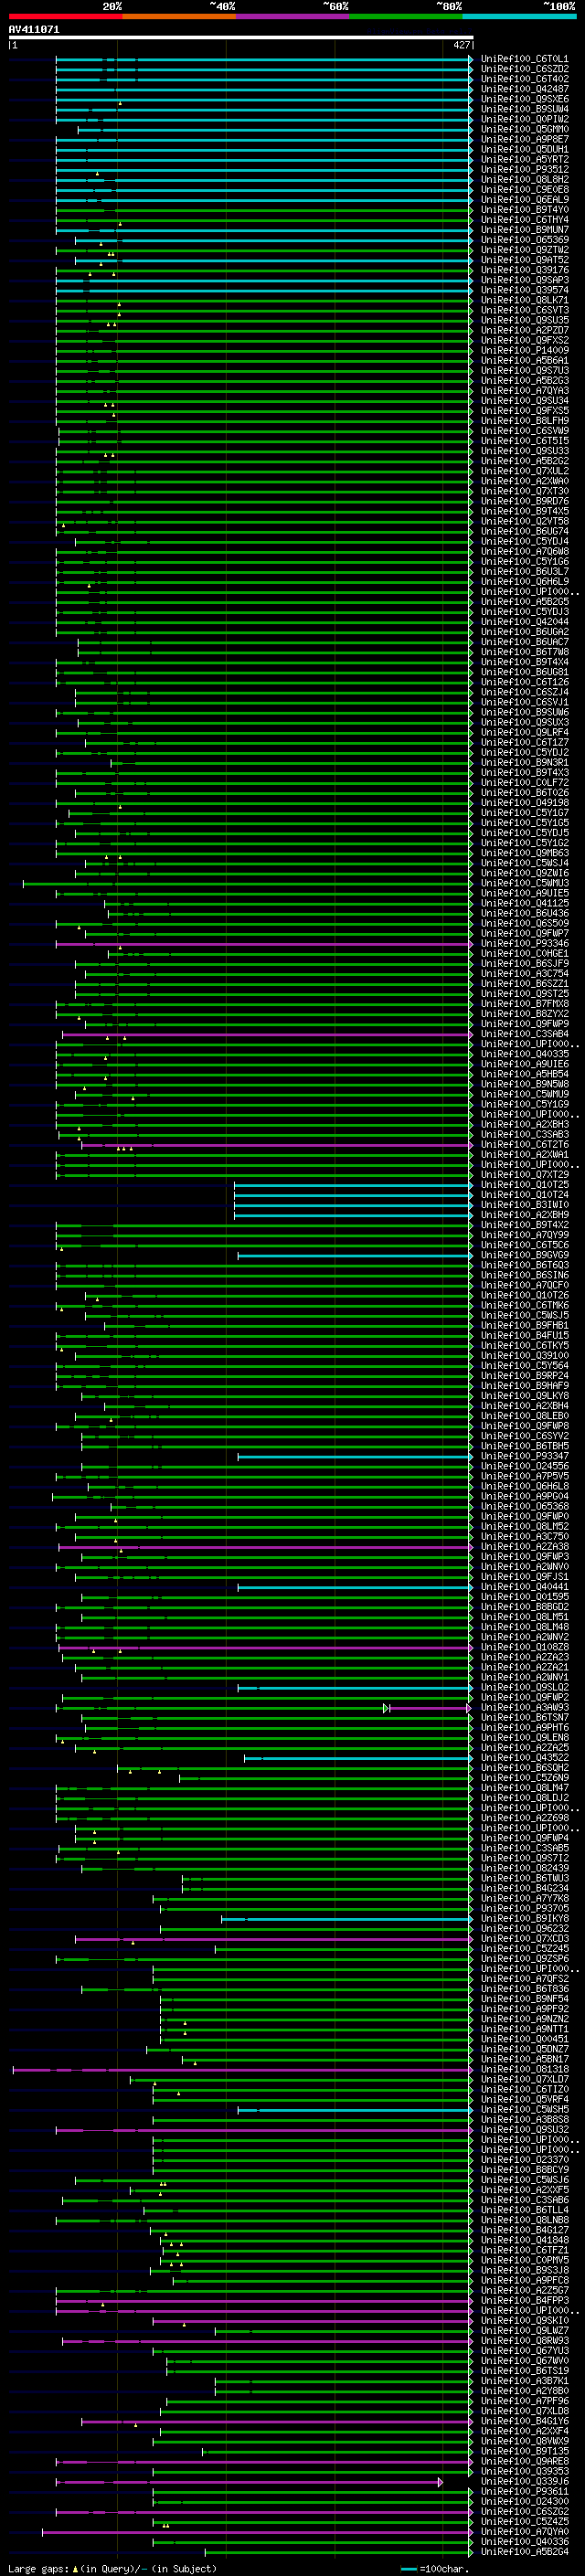Open hit UniRef100_Q5DUH1
This screenshot has width=585, height=2576.
(524, 150)
